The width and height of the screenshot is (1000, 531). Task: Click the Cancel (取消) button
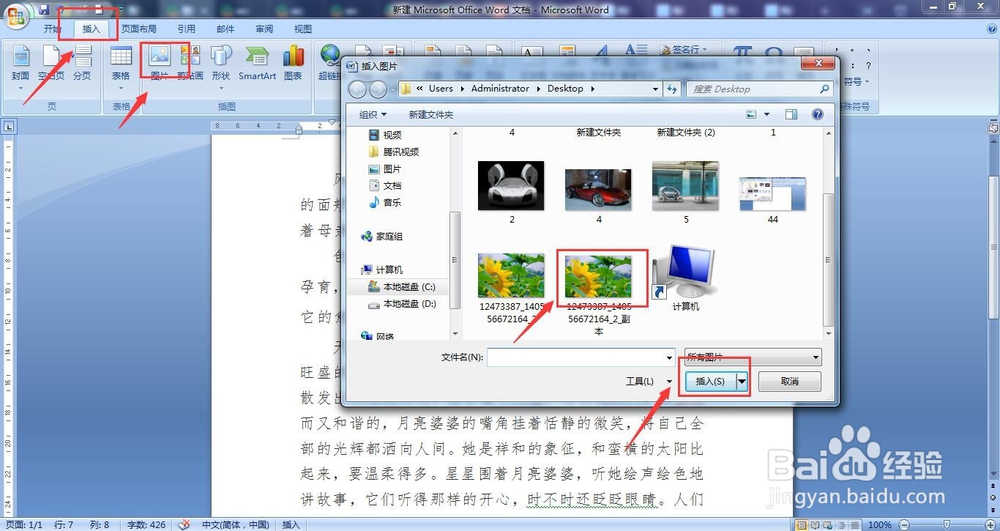[790, 381]
